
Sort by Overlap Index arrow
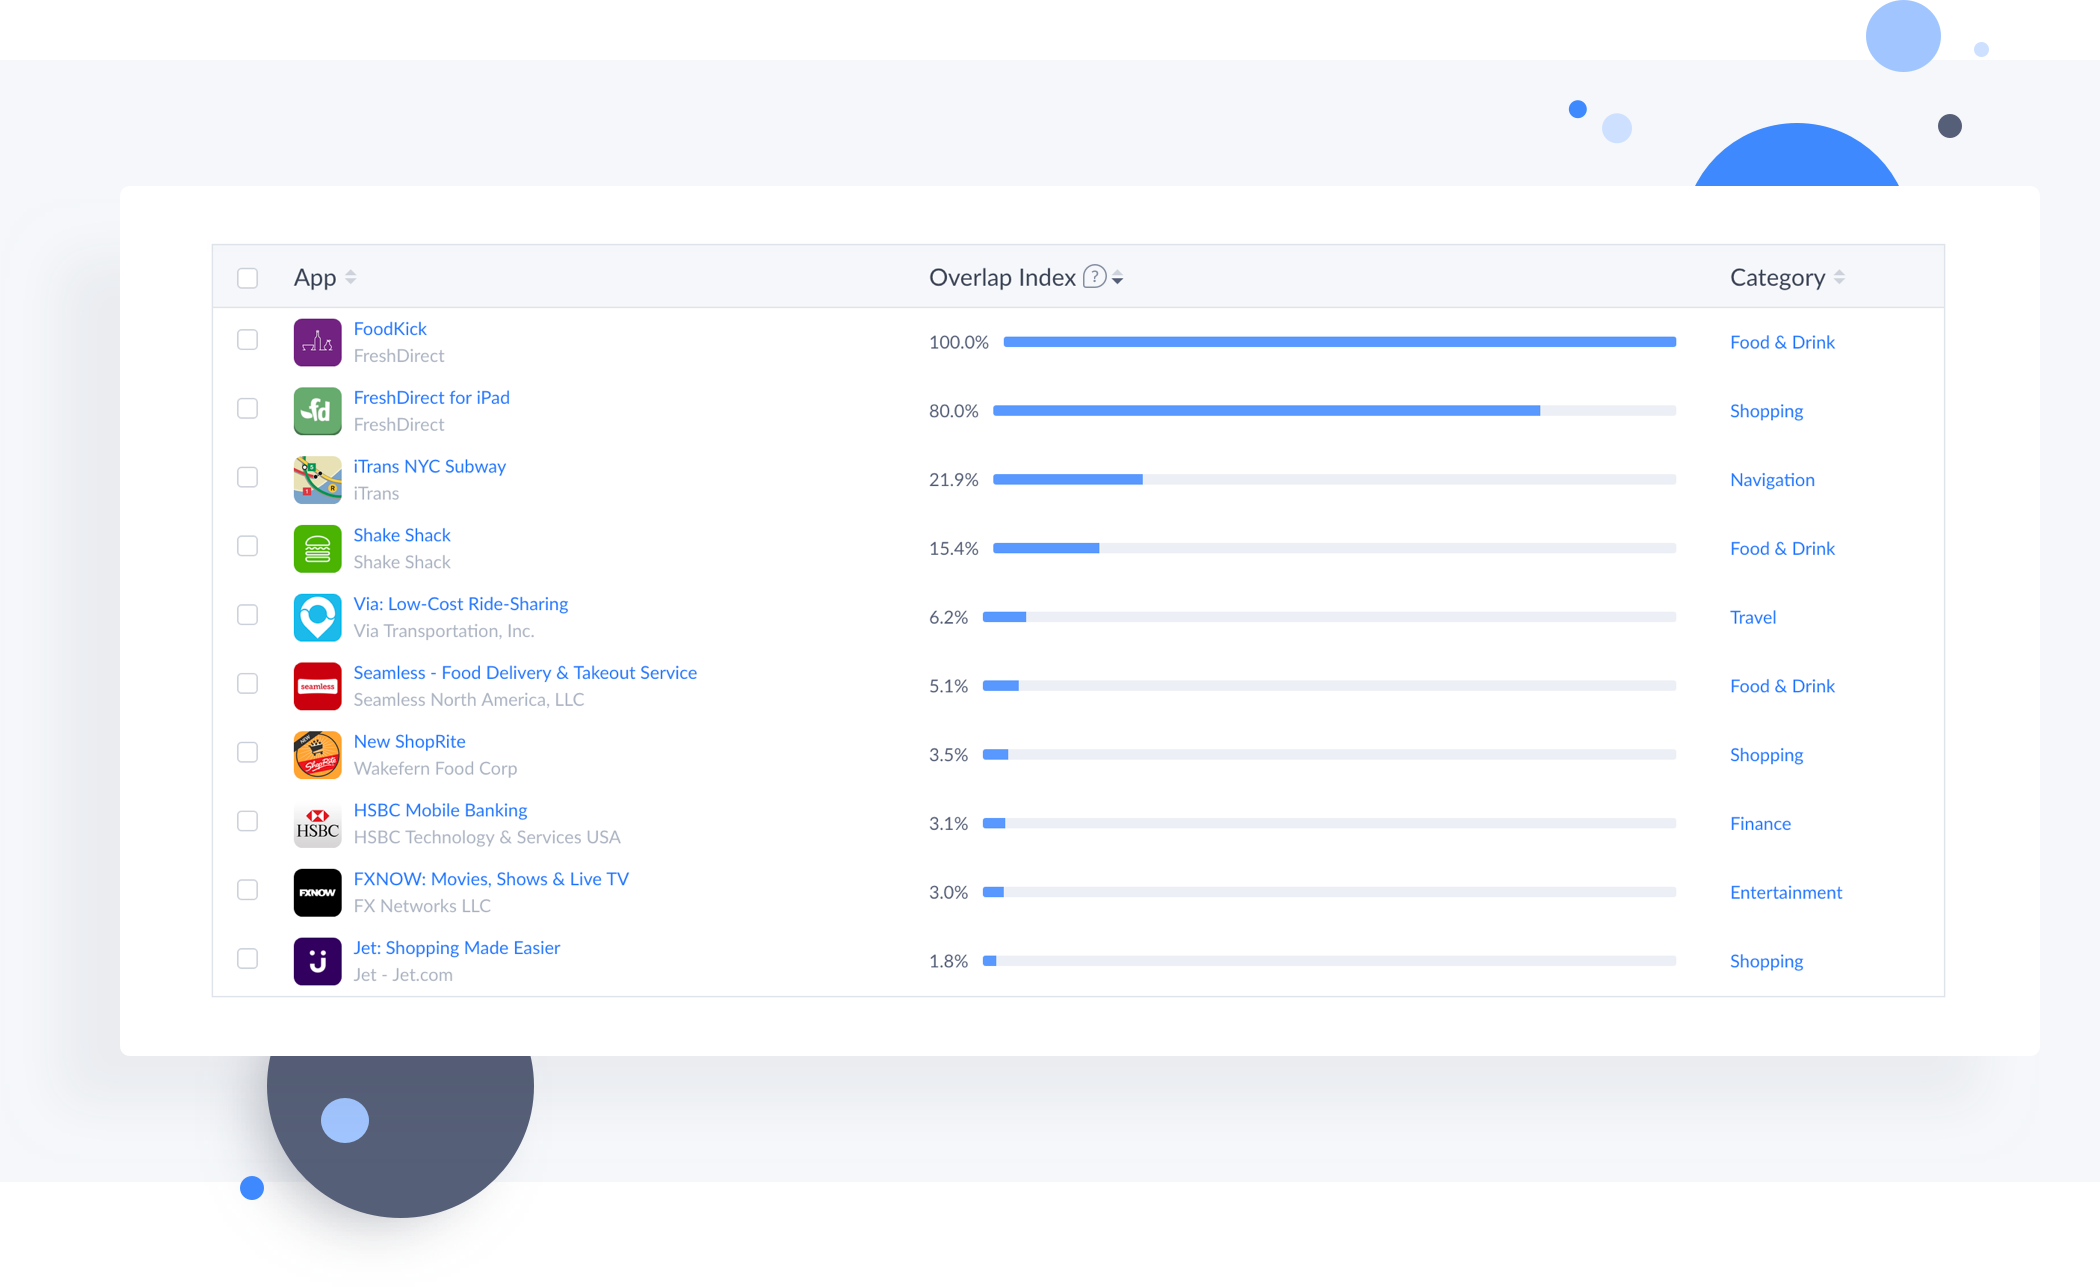click(1117, 278)
